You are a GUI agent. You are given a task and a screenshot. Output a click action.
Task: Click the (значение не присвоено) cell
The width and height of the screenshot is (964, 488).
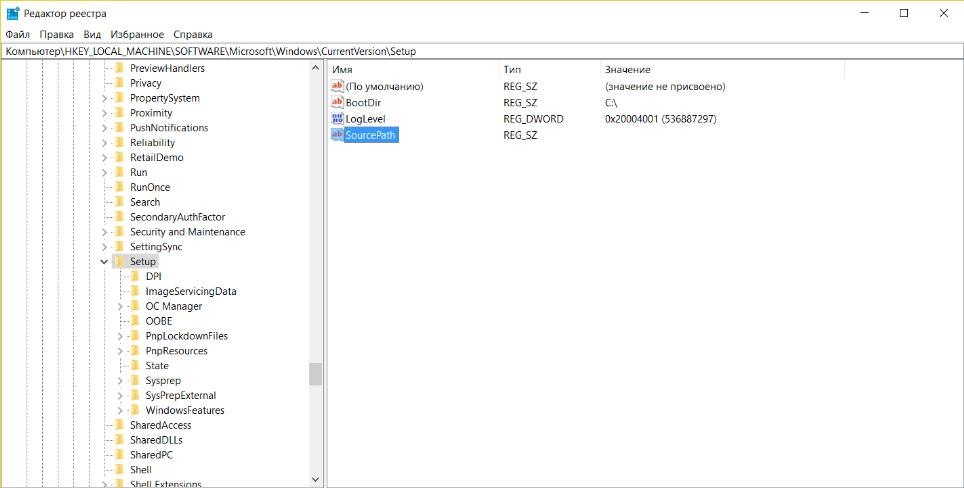[665, 86]
